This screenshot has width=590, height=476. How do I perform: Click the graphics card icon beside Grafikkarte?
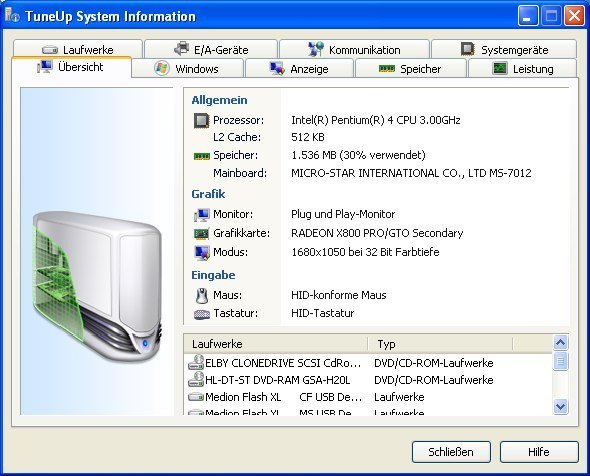[201, 234]
